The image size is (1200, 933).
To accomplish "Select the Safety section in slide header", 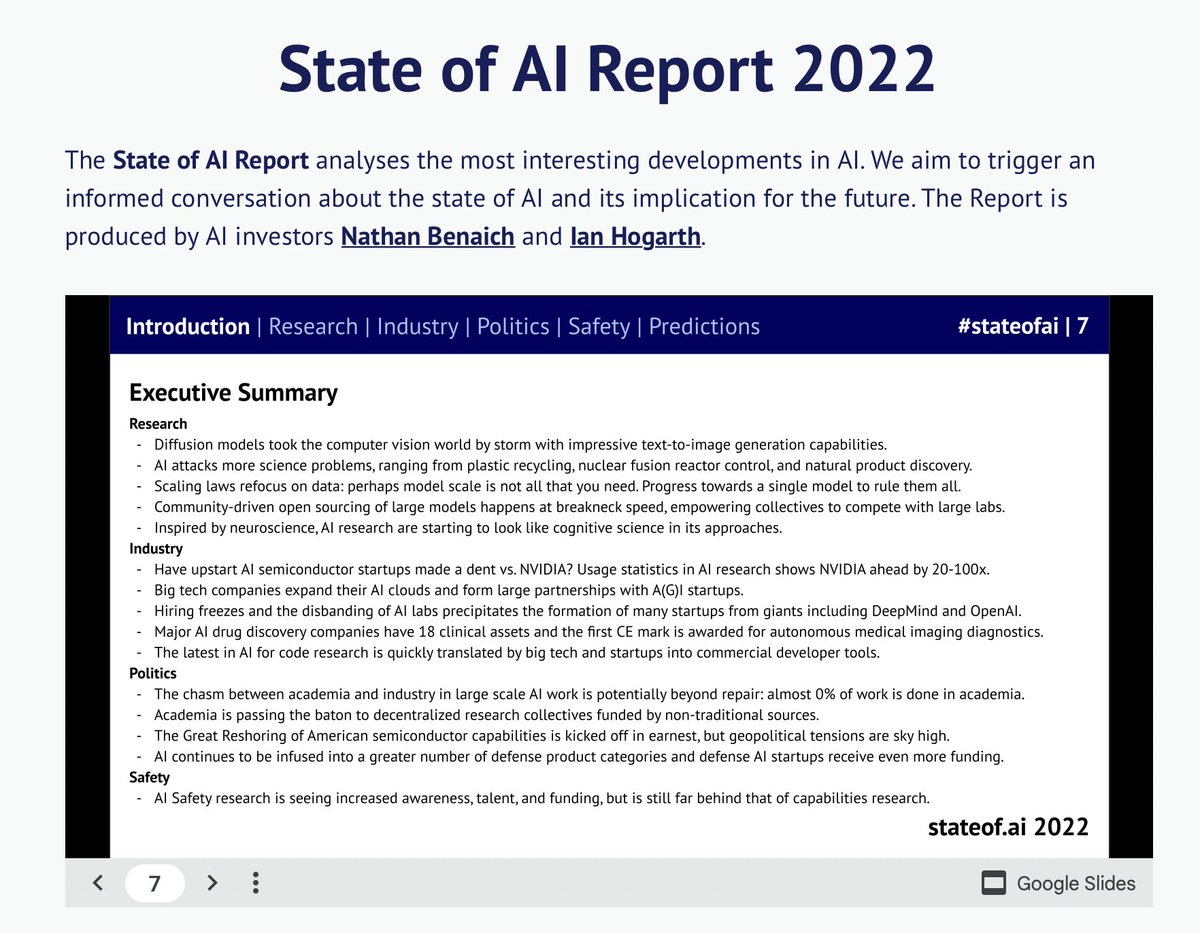I will tap(599, 327).
